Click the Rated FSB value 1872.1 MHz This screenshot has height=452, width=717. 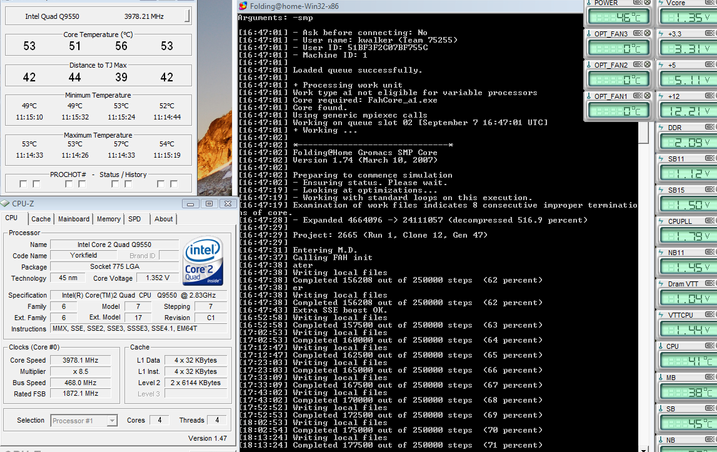coord(80,393)
